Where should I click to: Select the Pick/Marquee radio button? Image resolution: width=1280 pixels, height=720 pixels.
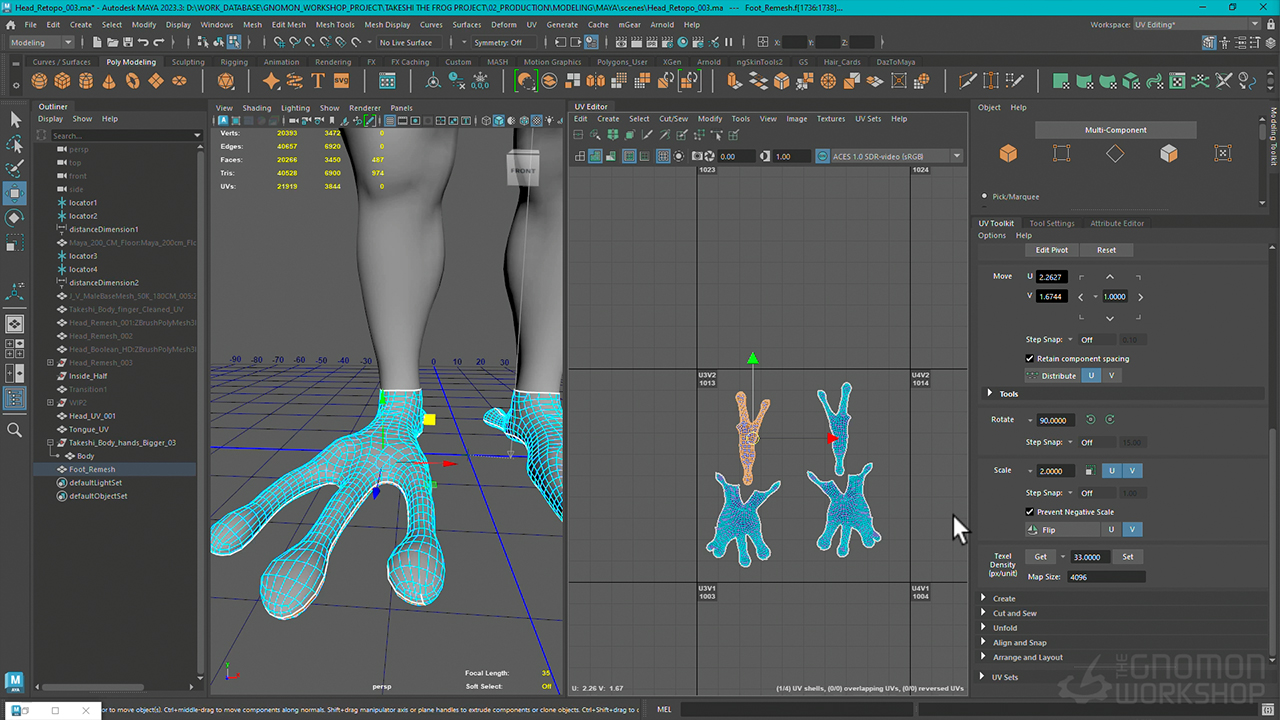tap(984, 197)
